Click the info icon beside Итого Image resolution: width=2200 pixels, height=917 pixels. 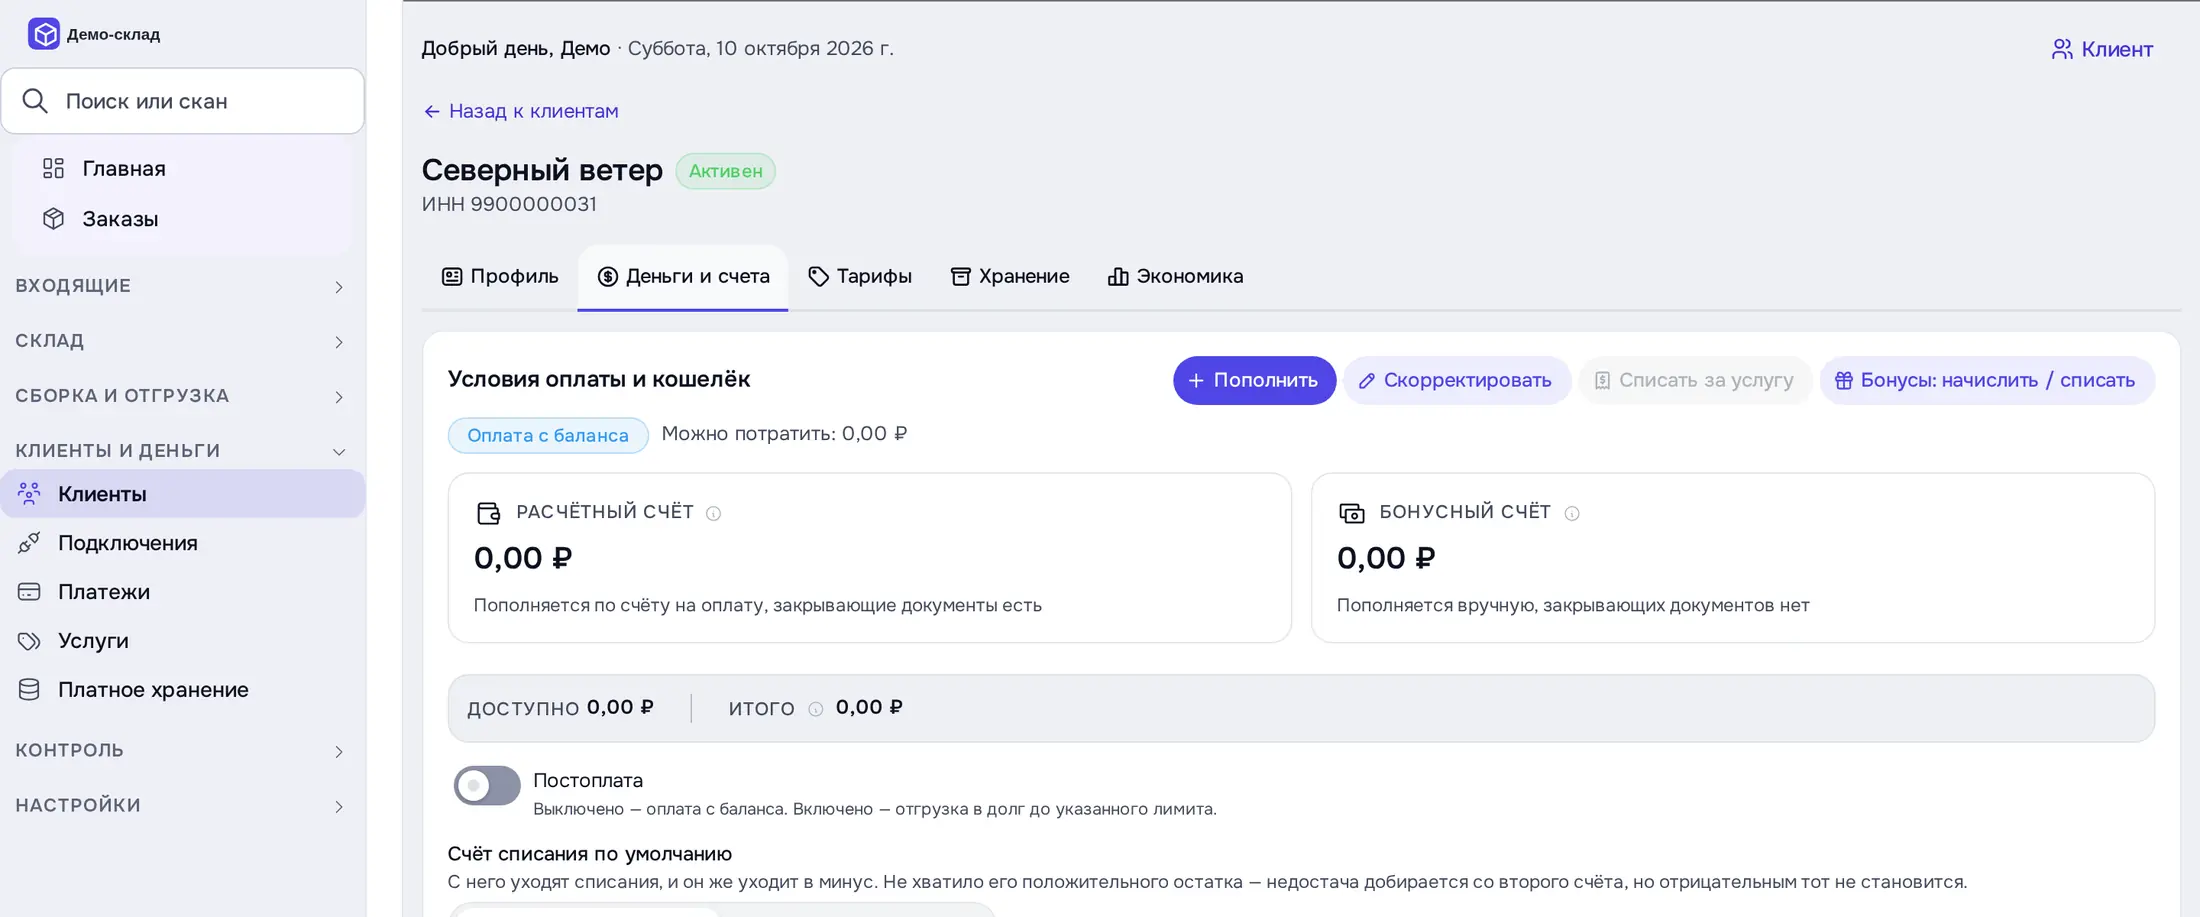[x=816, y=709]
